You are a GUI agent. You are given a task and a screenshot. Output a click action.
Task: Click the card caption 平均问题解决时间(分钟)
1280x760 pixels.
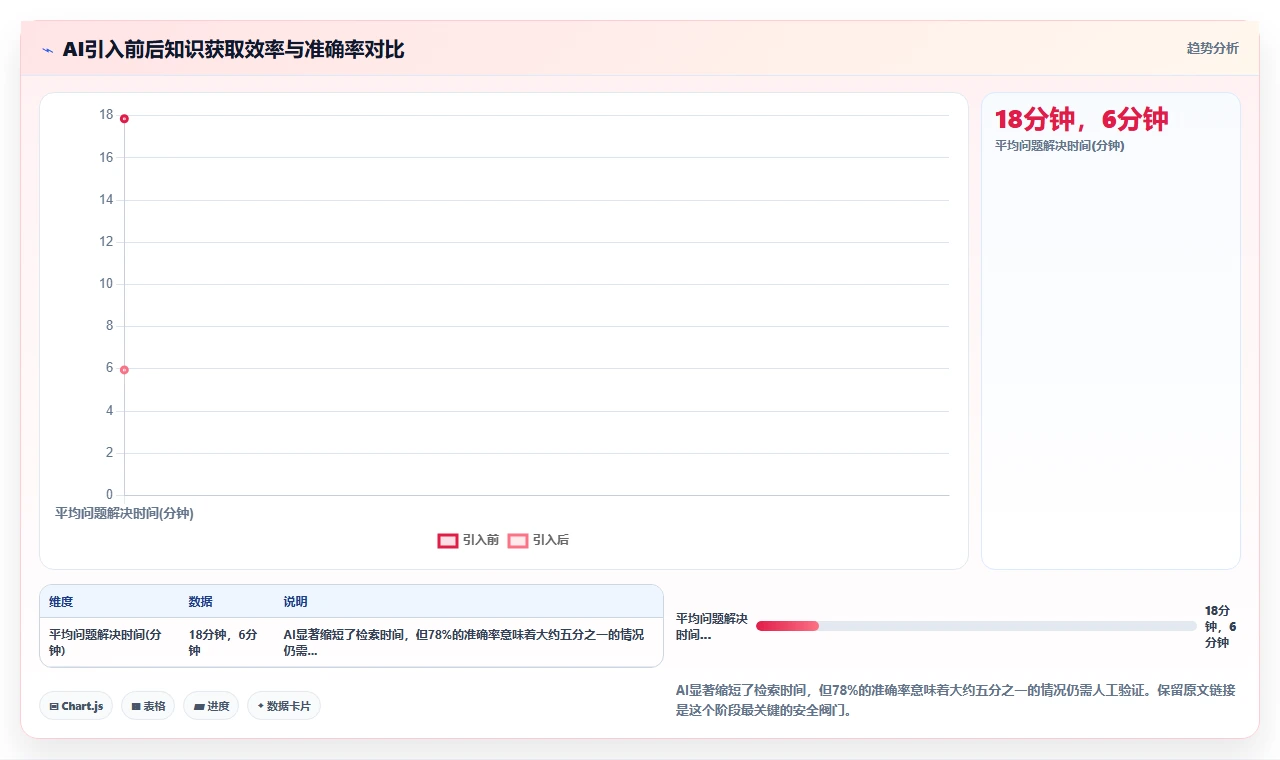click(1059, 146)
